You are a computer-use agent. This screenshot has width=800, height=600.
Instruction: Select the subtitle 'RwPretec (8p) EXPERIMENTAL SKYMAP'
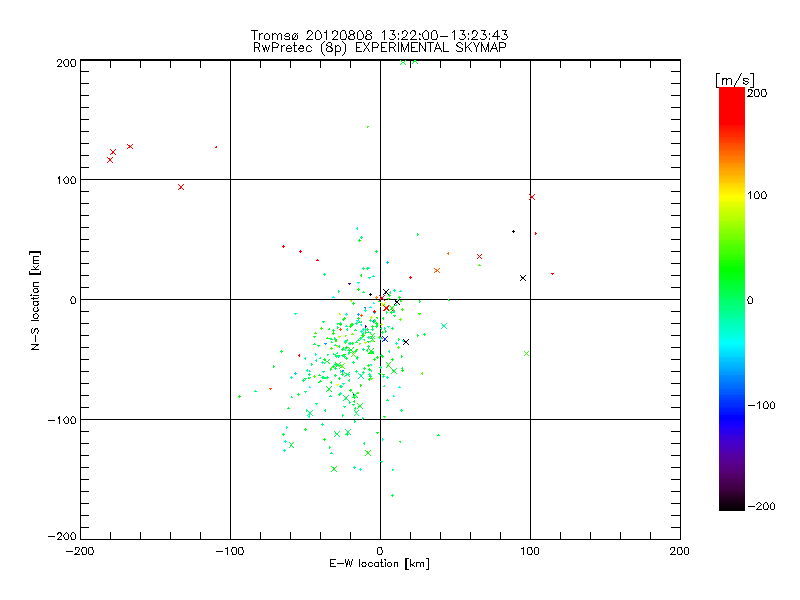tap(379, 47)
